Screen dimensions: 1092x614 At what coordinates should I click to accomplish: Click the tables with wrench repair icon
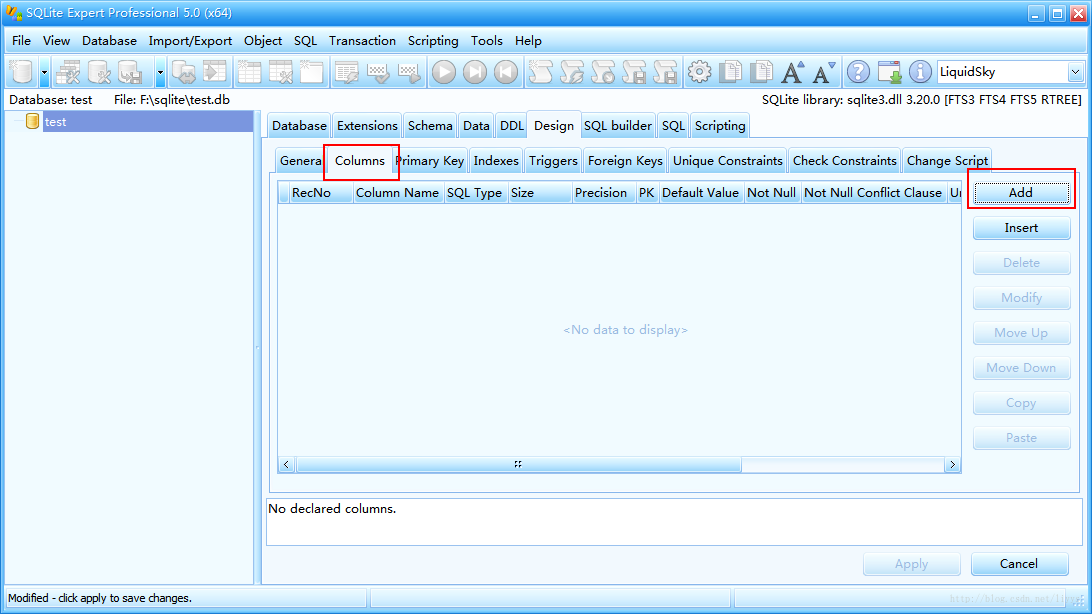pyautogui.click(x=68, y=72)
